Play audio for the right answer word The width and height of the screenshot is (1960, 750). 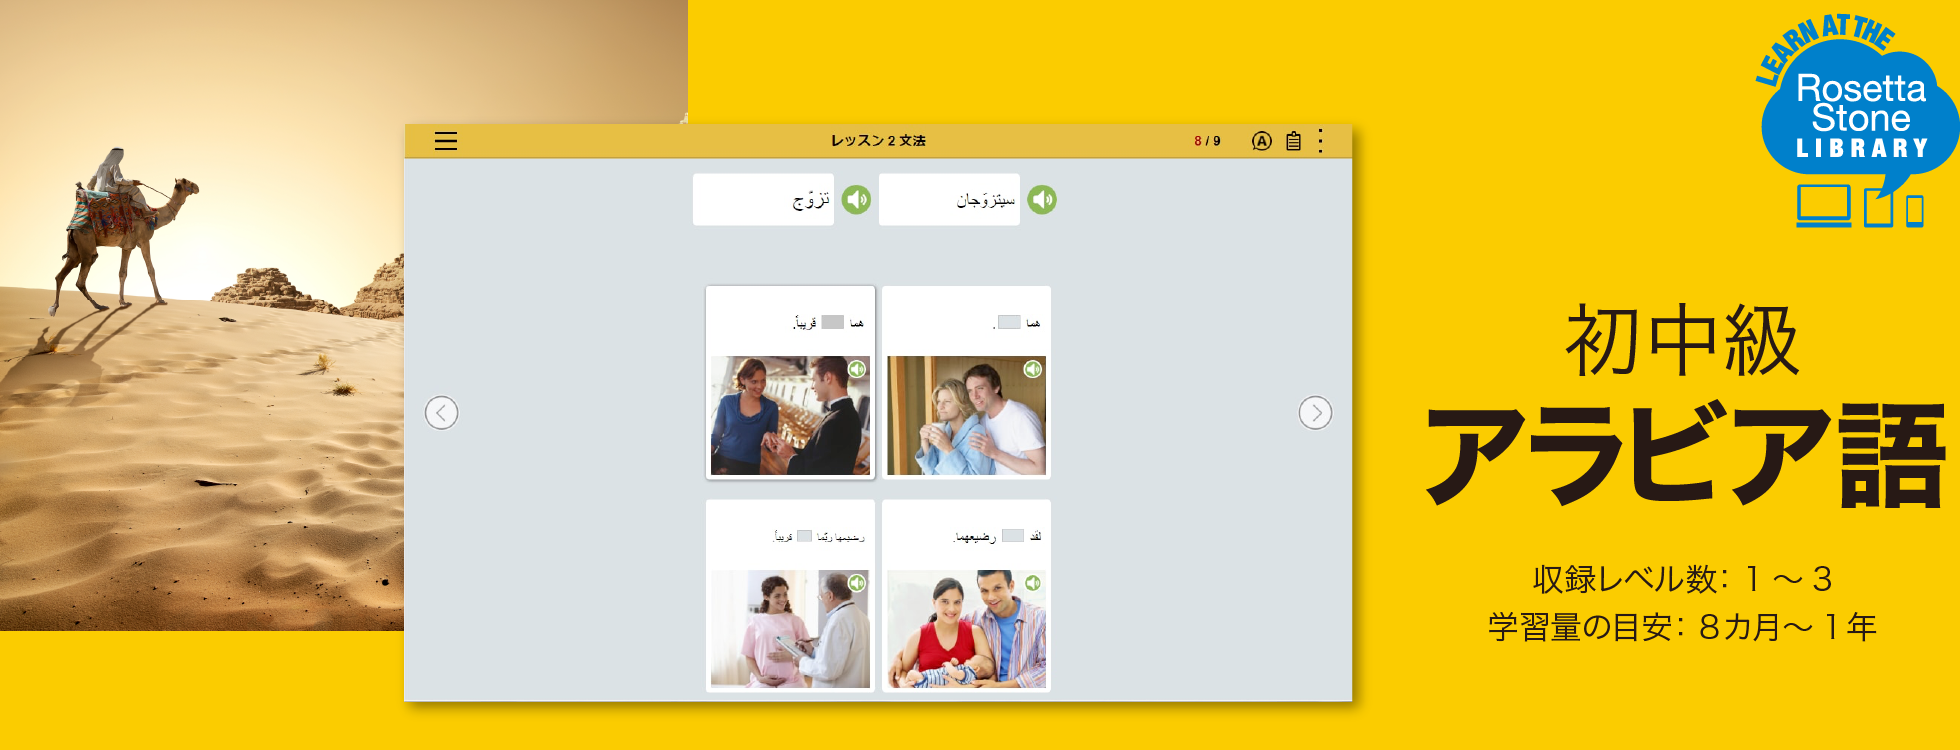click(1042, 200)
